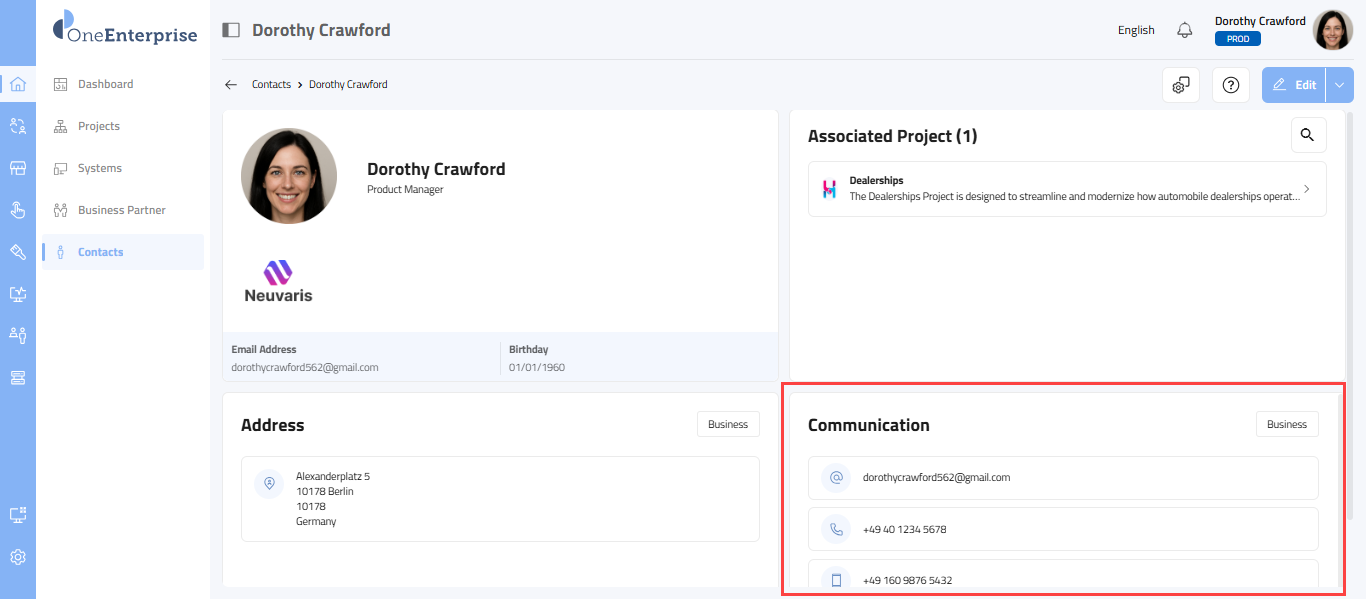Search associated projects with magnifier icon
The image size is (1366, 599).
click(x=1308, y=135)
